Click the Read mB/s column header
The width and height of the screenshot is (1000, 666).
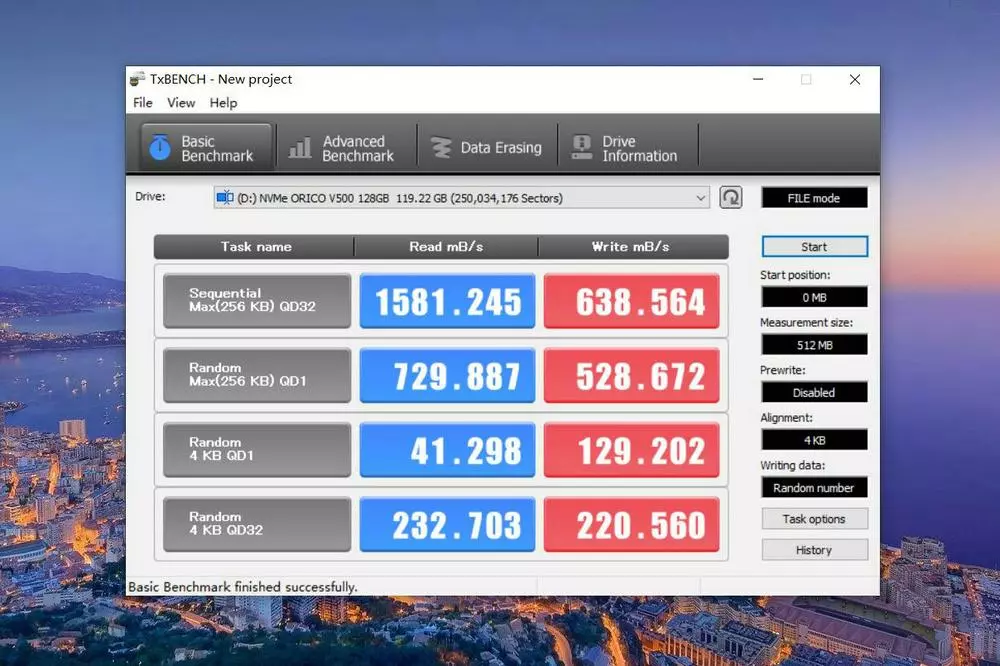pyautogui.click(x=446, y=247)
